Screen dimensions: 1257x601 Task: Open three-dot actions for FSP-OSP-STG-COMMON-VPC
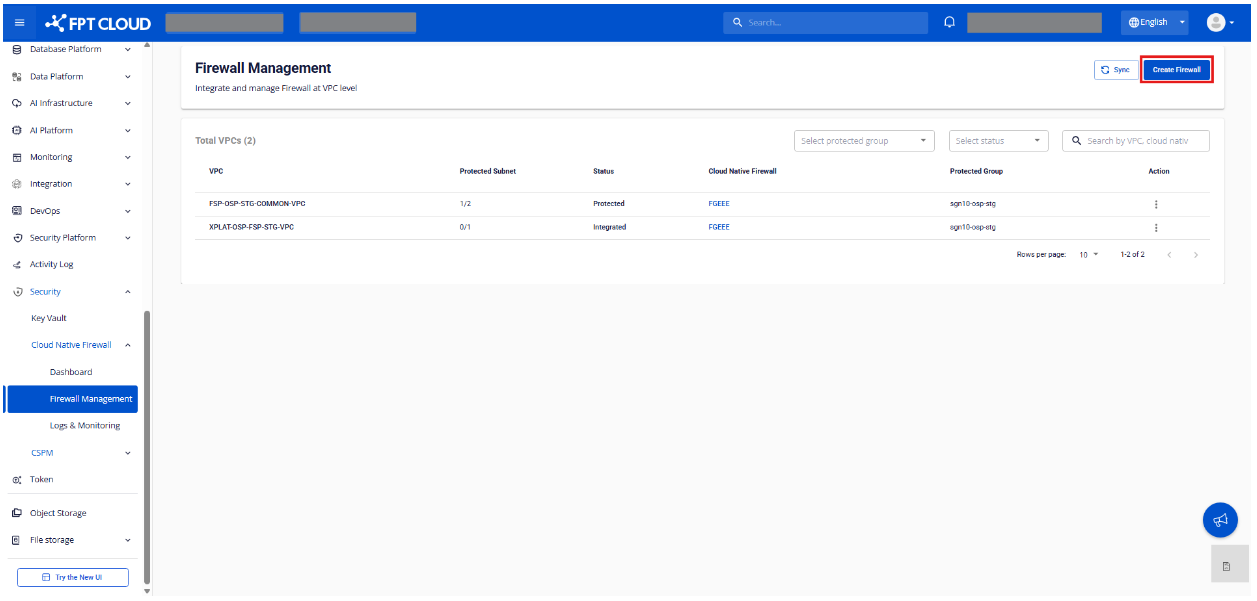1156,204
